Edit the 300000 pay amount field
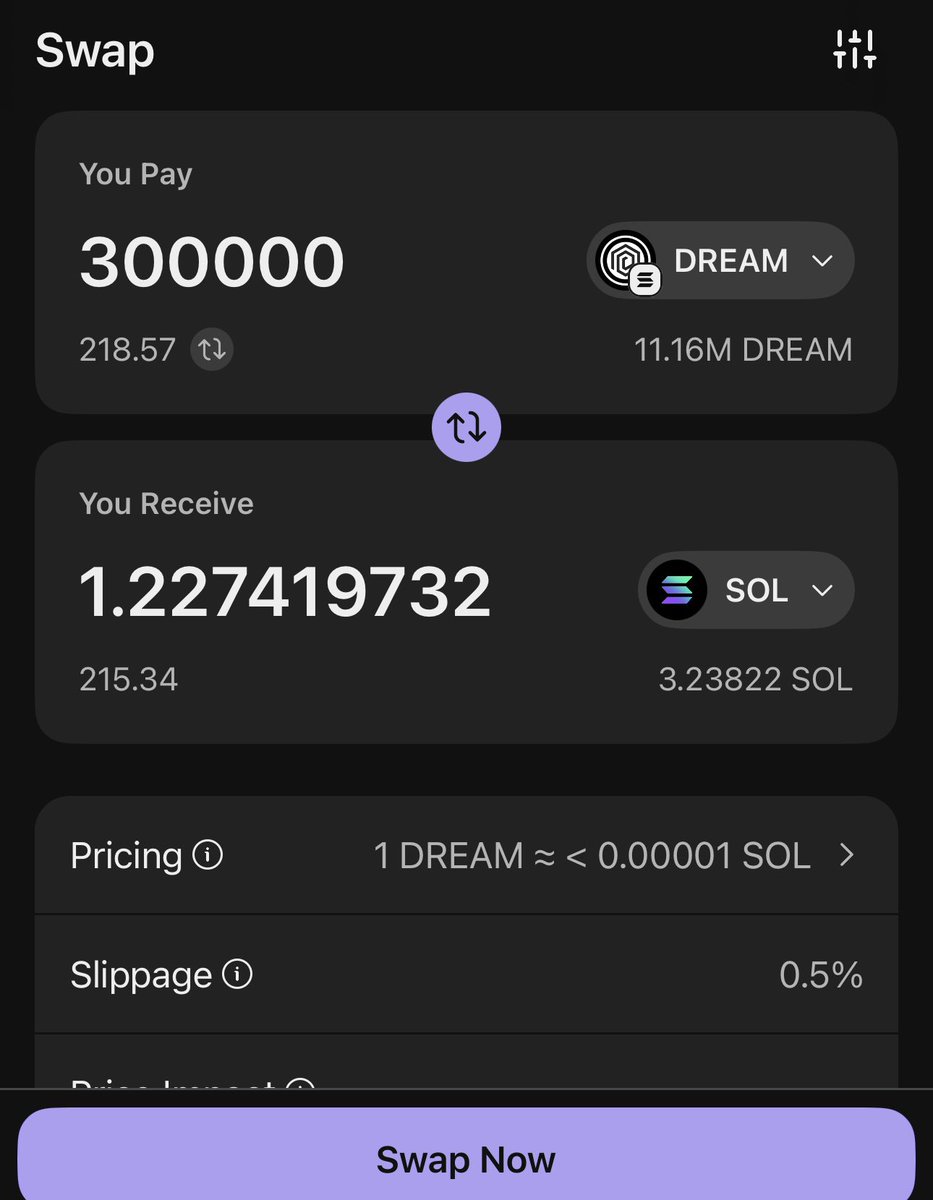Screen dimensions: 933x1200 tap(212, 262)
